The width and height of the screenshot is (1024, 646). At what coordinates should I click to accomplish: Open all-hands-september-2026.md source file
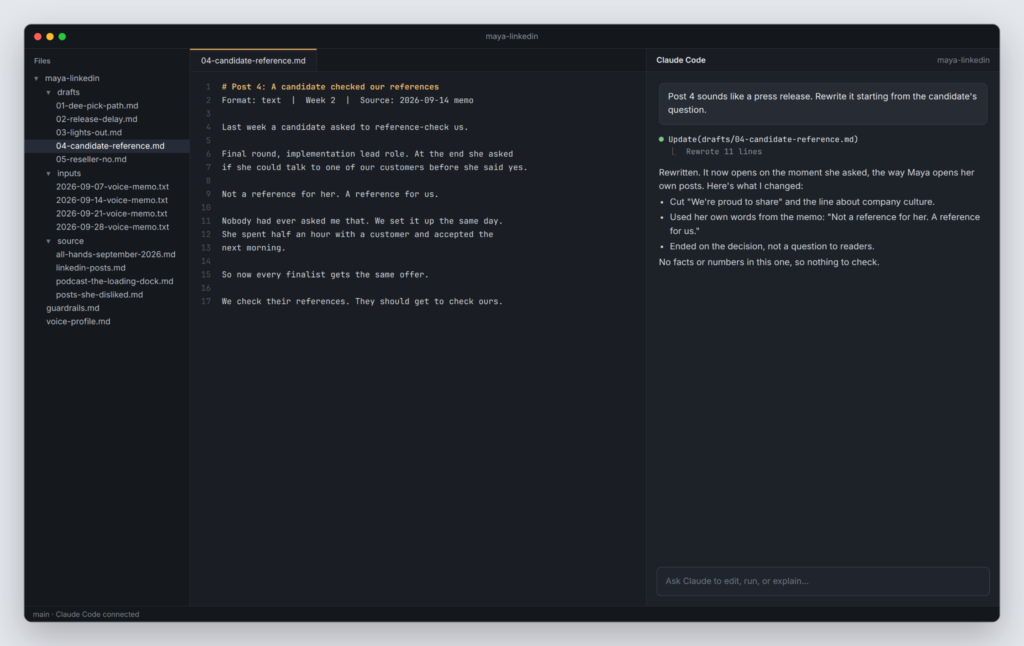(115, 255)
